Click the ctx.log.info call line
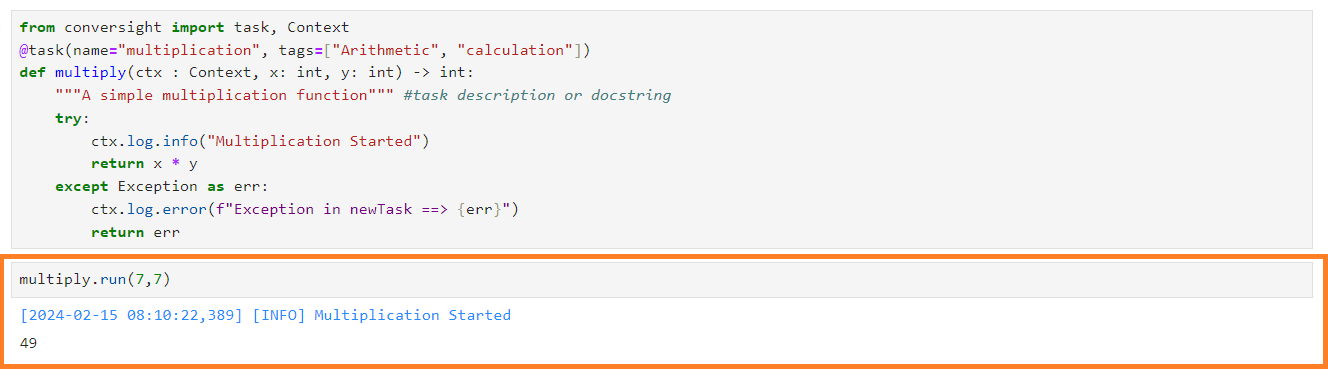Image resolution: width=1328 pixels, height=371 pixels. [260, 141]
